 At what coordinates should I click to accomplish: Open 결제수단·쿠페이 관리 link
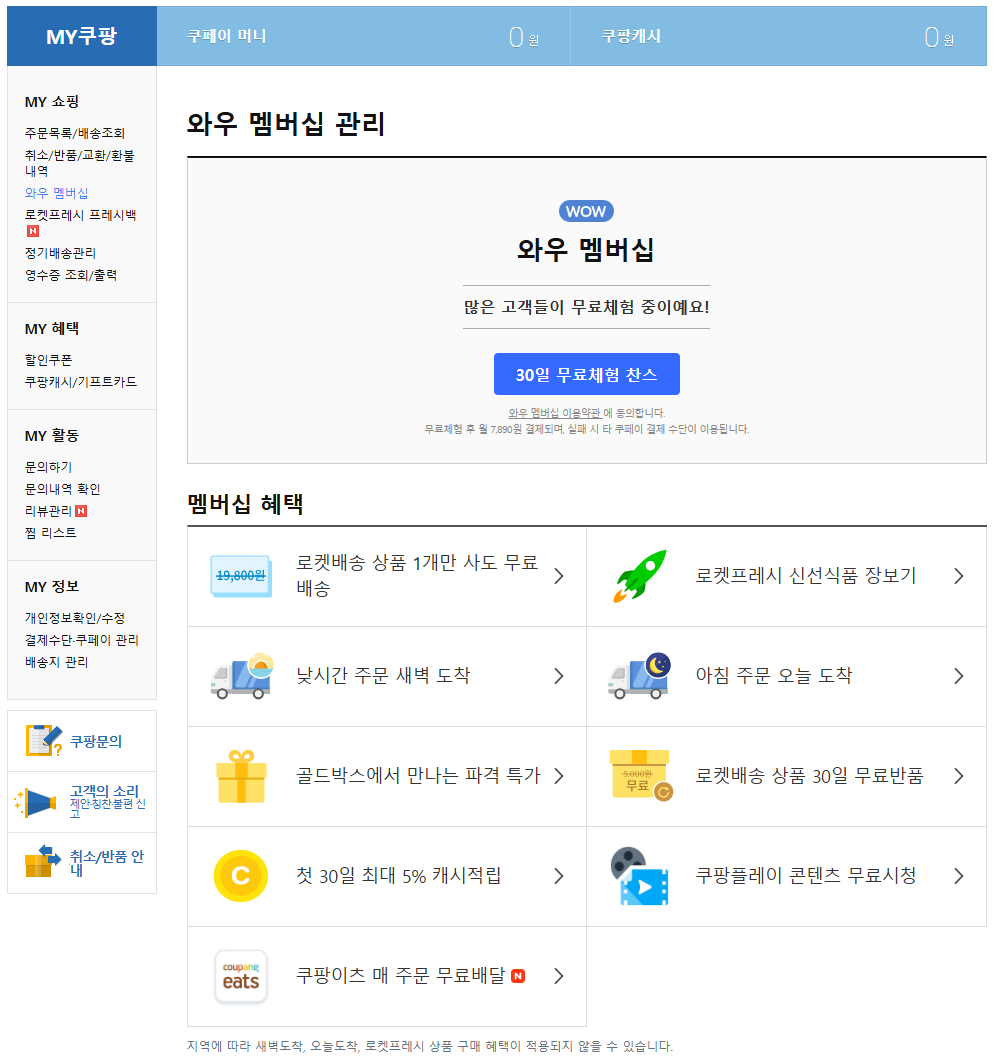click(x=82, y=640)
